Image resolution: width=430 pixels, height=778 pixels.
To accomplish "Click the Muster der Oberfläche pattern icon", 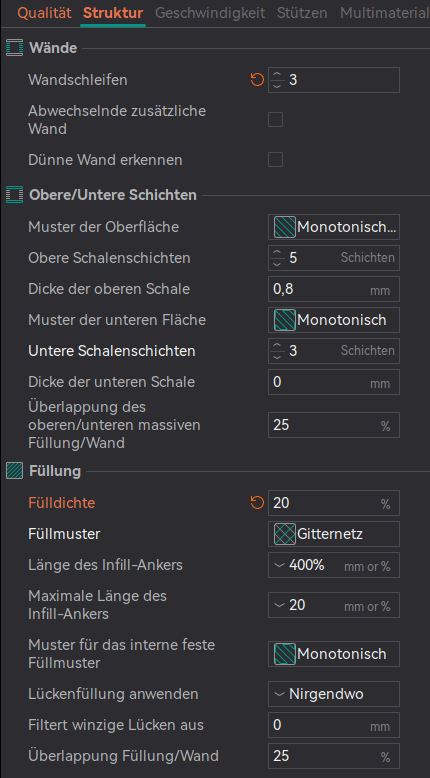I will pyautogui.click(x=285, y=227).
